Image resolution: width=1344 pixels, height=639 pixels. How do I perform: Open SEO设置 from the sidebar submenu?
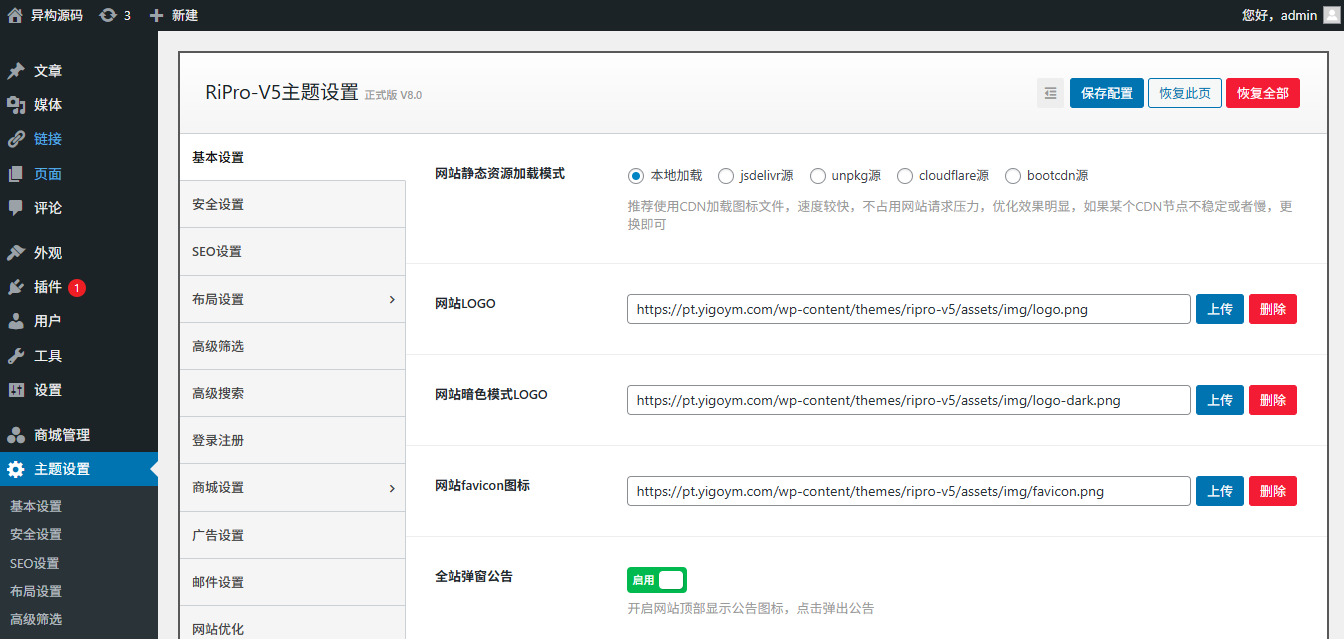coord(36,562)
